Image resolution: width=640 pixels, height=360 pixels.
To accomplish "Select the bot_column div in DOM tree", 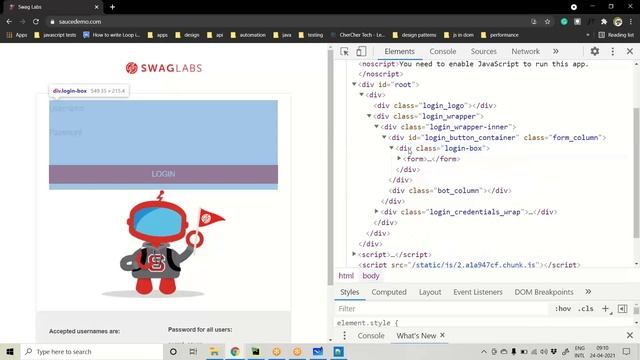I will [x=450, y=191].
